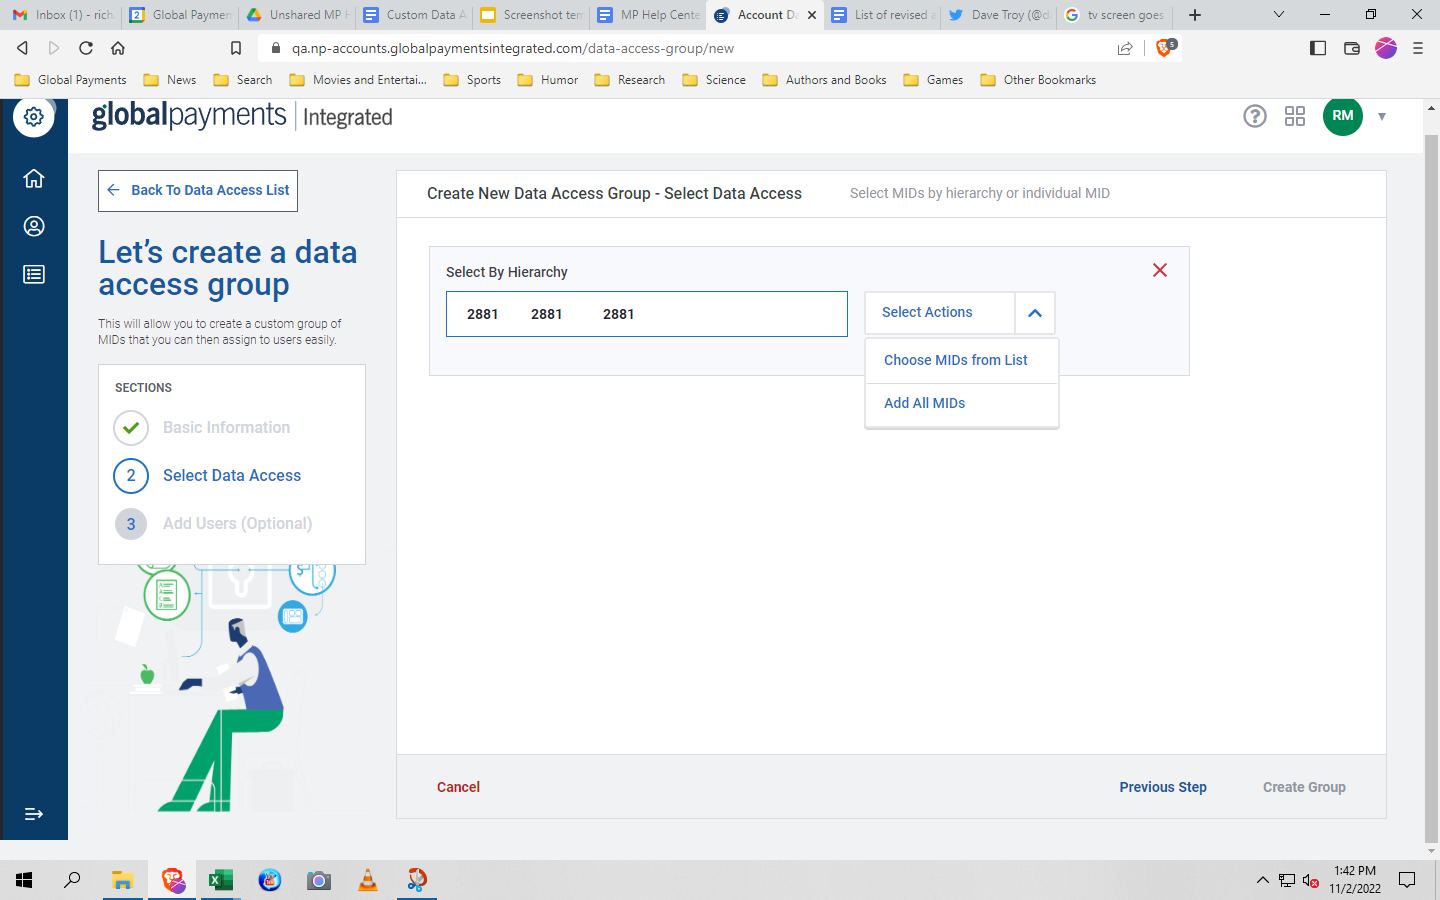Bookmark this page icon
This screenshot has width=1440, height=900.
pos(236,48)
